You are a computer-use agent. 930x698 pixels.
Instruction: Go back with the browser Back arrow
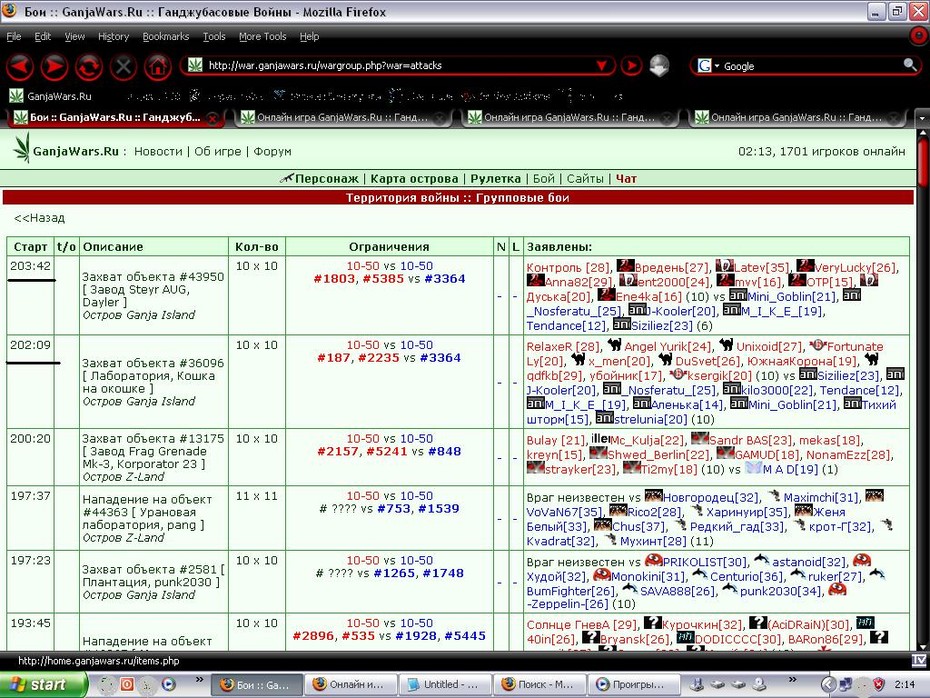coord(20,66)
